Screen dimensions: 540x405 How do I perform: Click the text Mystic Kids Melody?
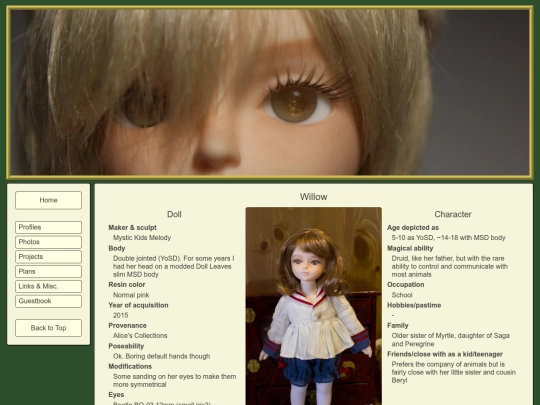tap(142, 238)
